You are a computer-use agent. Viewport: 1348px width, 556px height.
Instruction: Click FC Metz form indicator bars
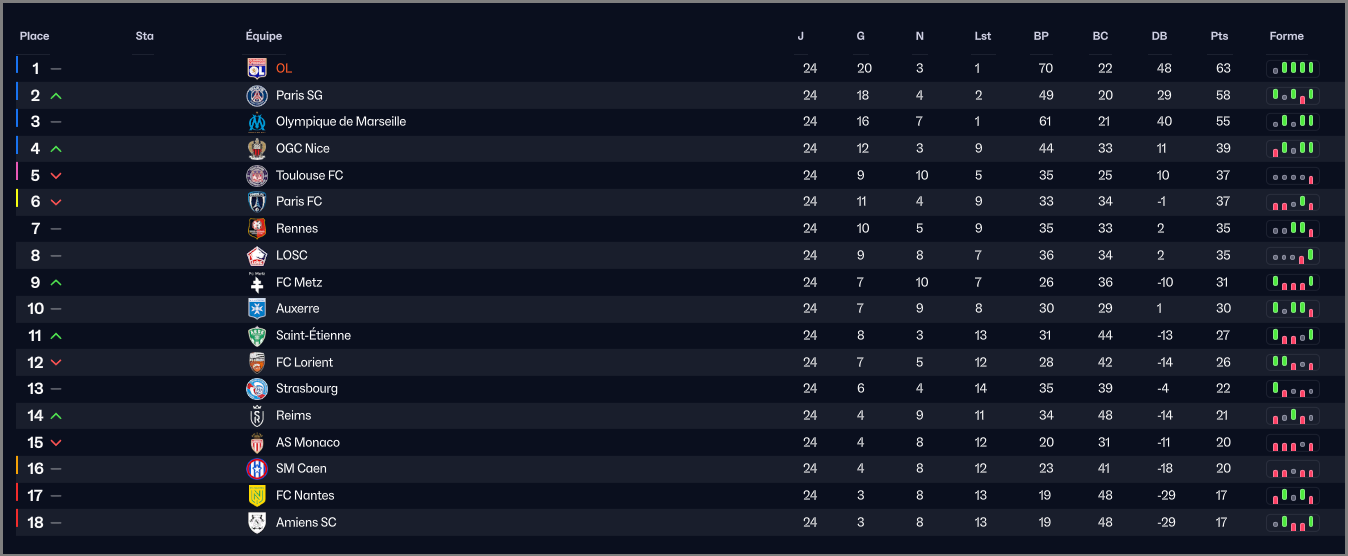point(1293,282)
